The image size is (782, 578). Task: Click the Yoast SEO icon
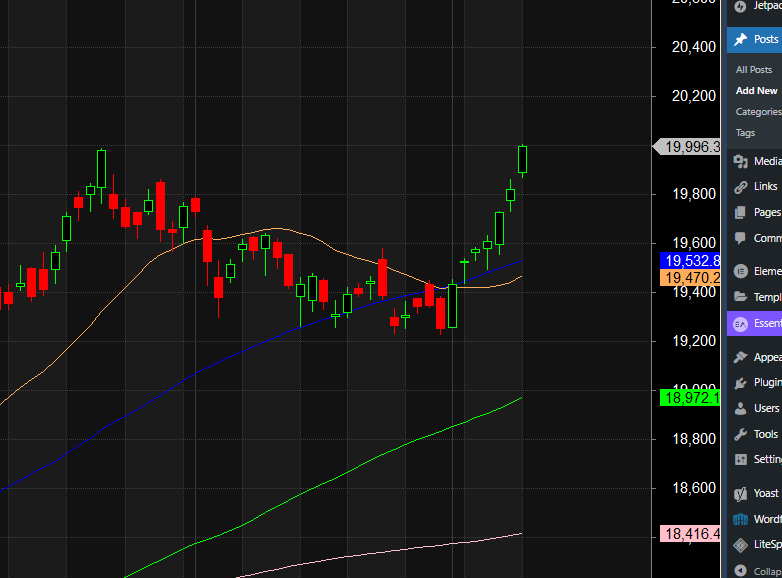[741, 494]
